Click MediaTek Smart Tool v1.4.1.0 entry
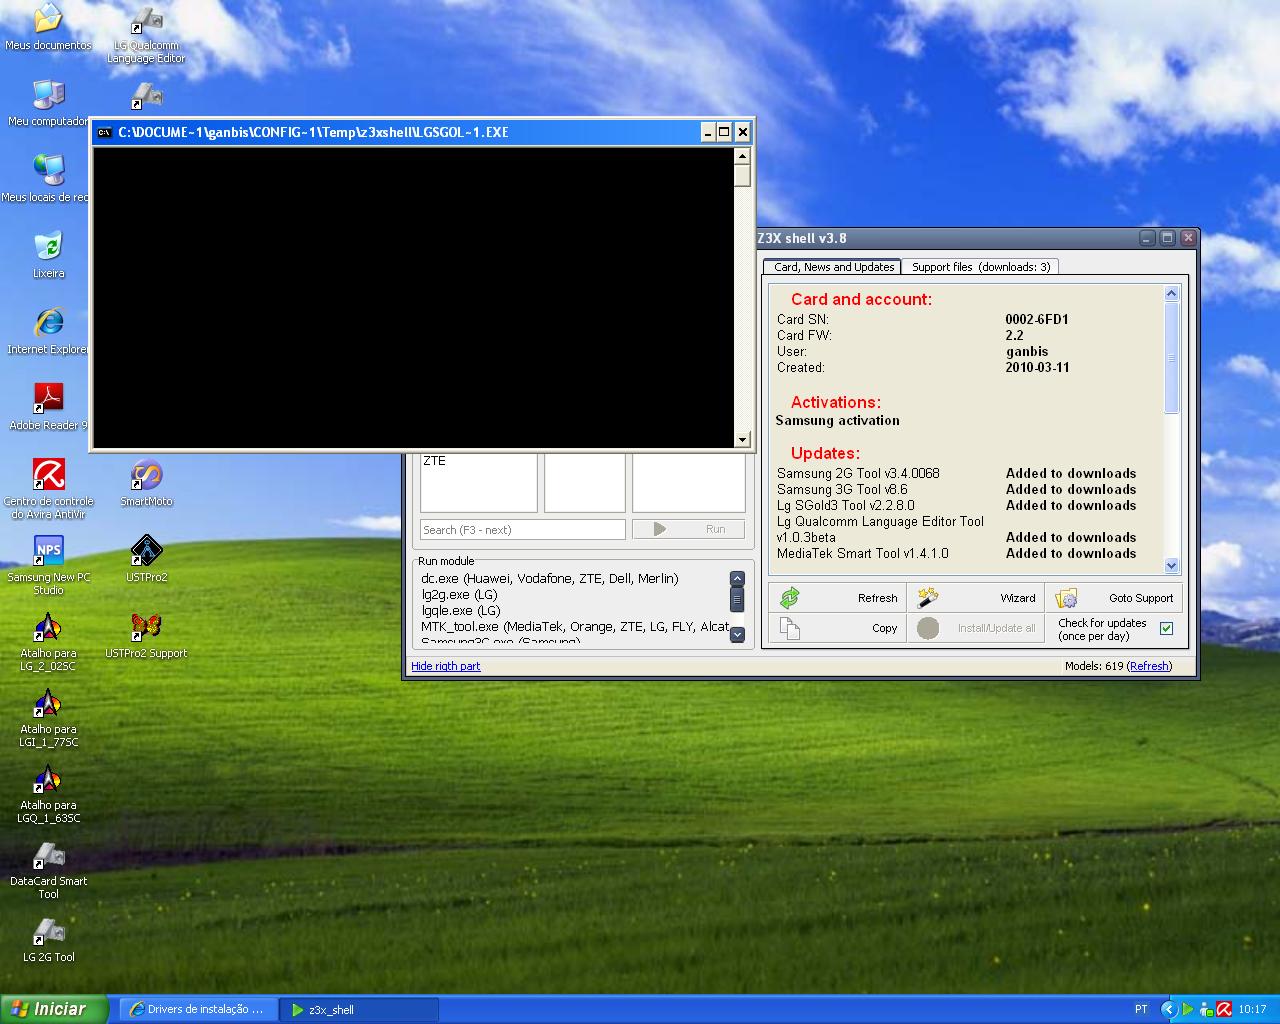Image resolution: width=1280 pixels, height=1024 pixels. pyautogui.click(x=862, y=554)
